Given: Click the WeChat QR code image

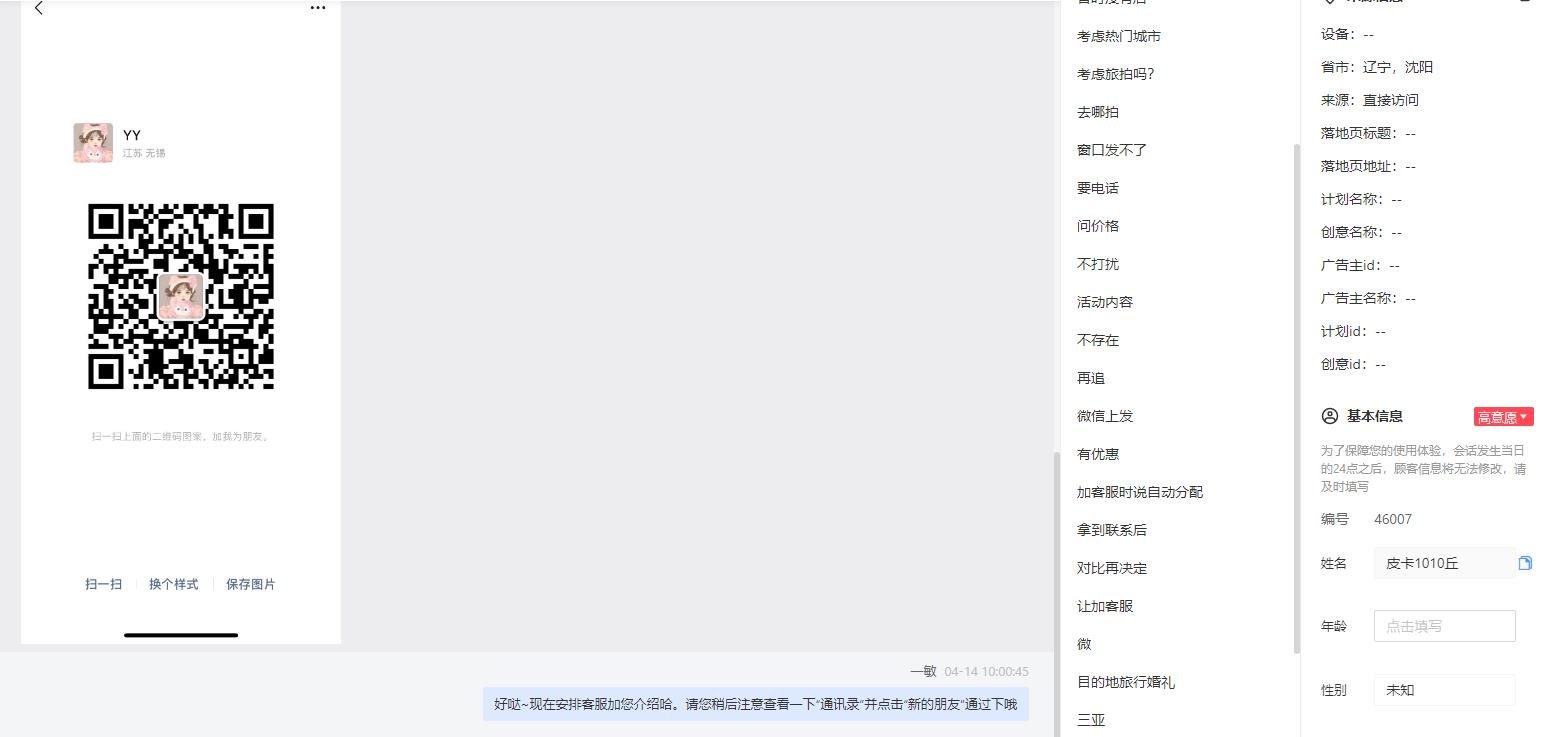Looking at the screenshot, I should click(x=181, y=296).
